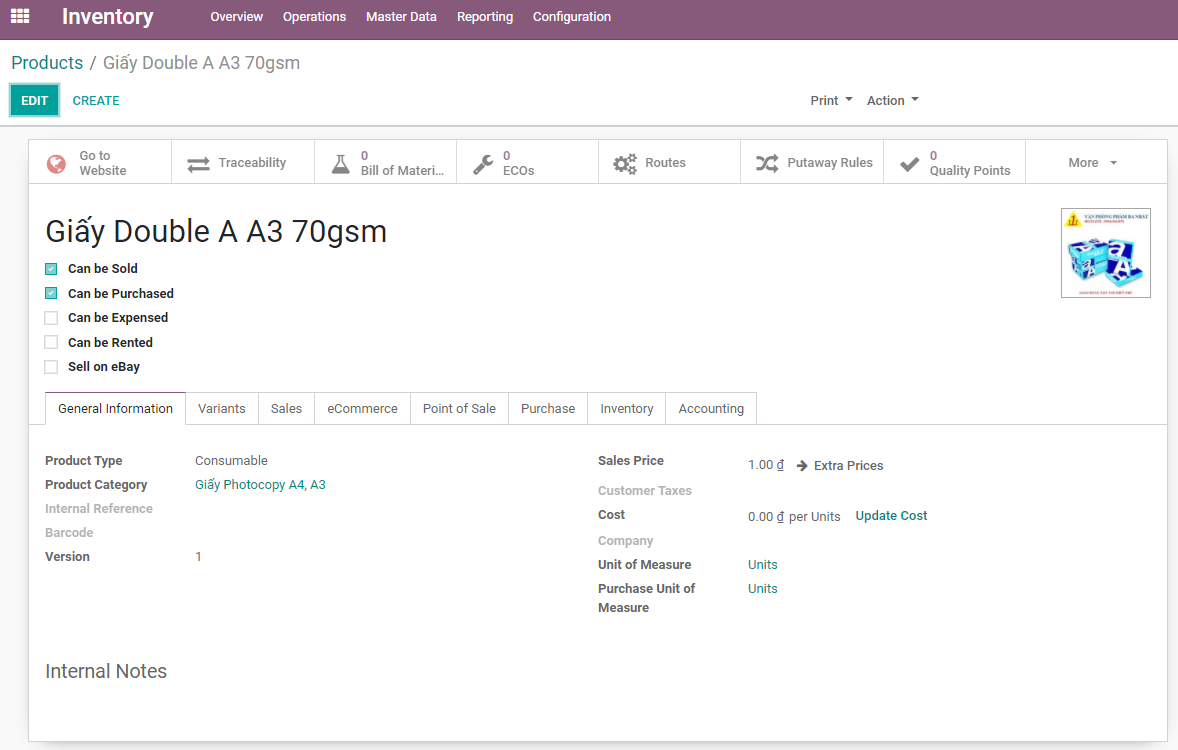Open the Action dropdown
The width and height of the screenshot is (1178, 750).
point(893,100)
